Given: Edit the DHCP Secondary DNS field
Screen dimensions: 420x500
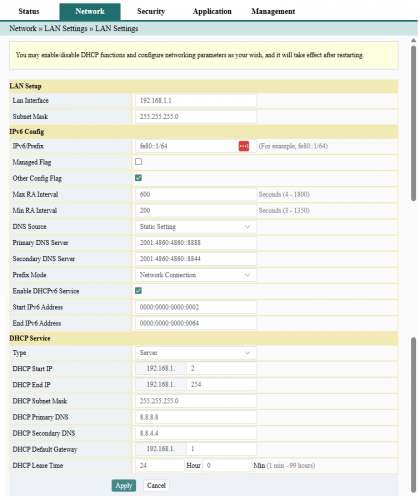Looking at the screenshot, I should click(196, 433).
